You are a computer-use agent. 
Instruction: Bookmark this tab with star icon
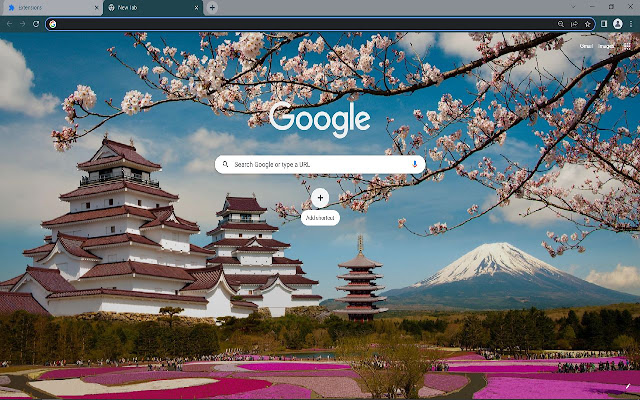588,24
